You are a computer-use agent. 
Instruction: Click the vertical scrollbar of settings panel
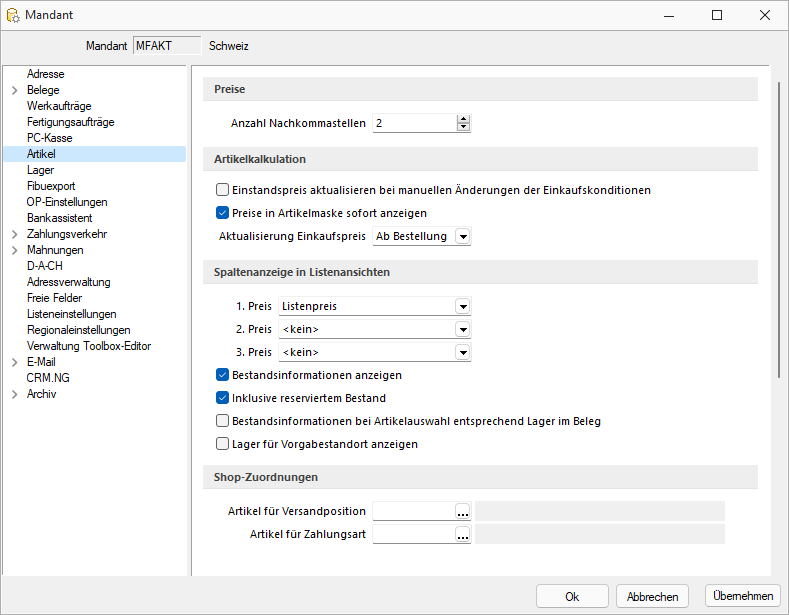(x=779, y=229)
